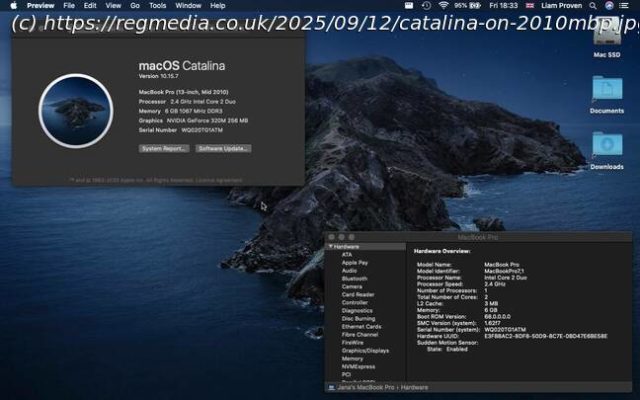Open the Wi-Fi status menu

tap(443, 6)
